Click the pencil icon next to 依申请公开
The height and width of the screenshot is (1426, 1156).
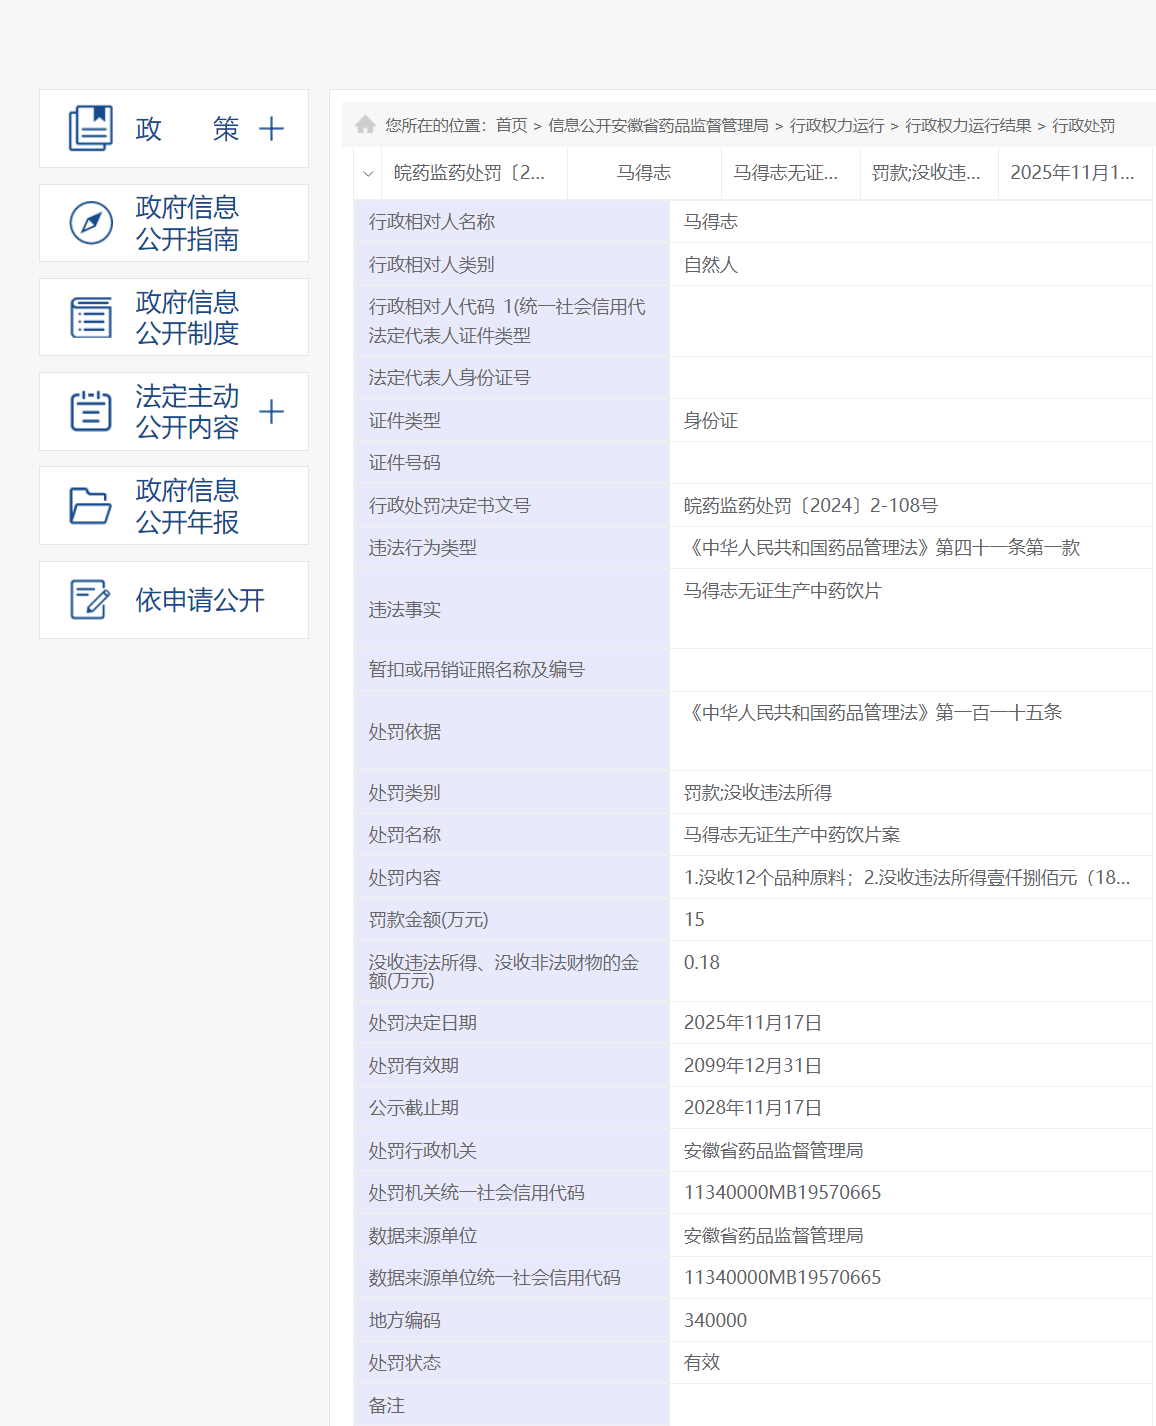tap(91, 598)
